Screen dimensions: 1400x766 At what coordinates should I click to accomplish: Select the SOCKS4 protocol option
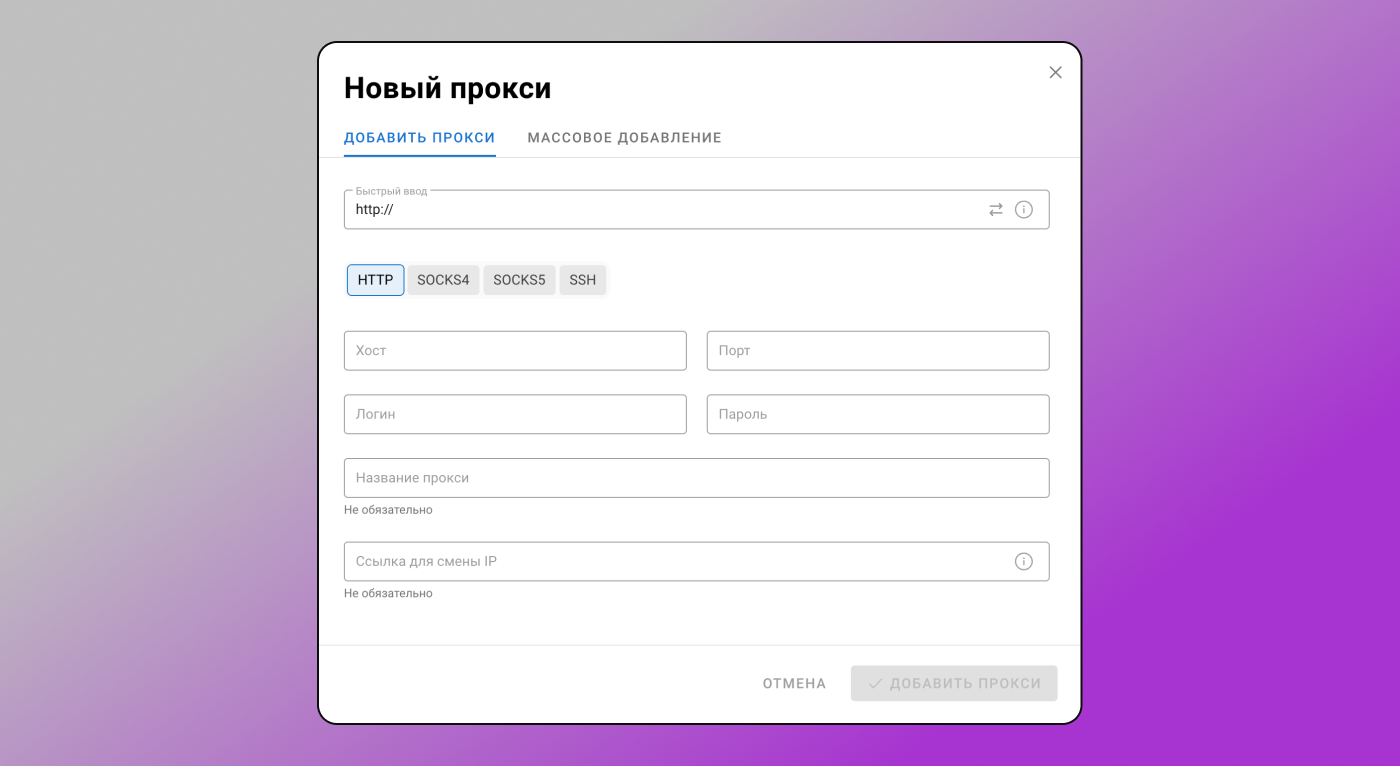click(443, 280)
